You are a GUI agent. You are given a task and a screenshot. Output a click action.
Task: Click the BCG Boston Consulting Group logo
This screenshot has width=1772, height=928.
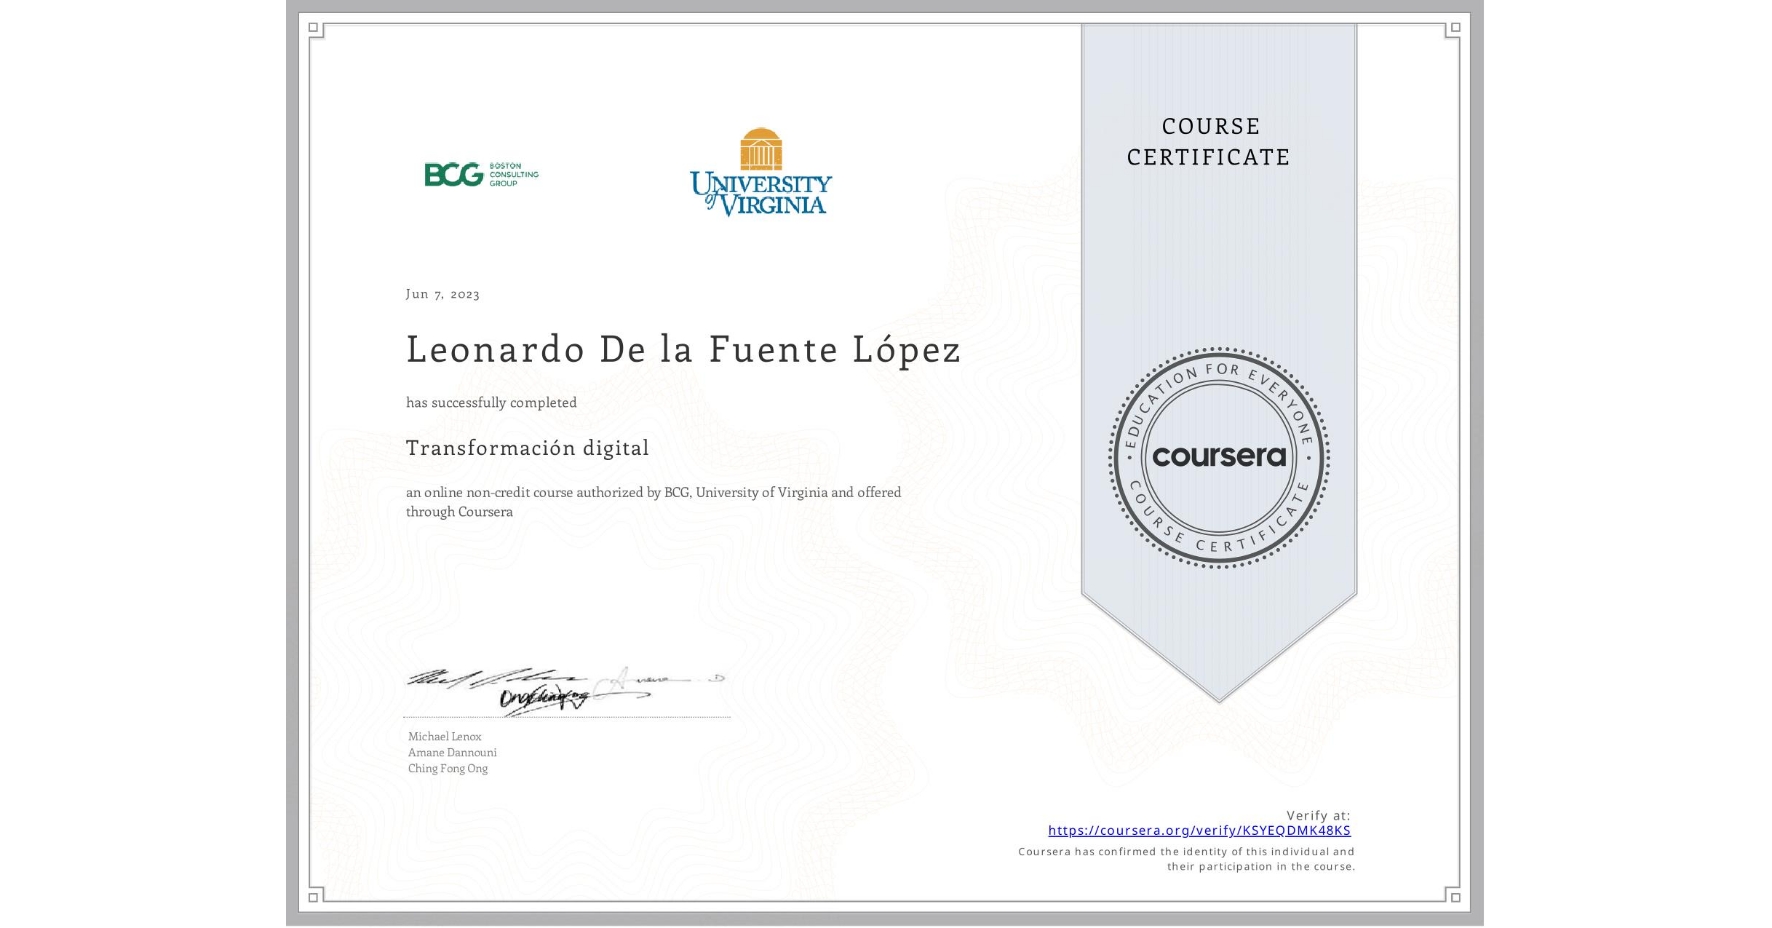click(x=481, y=175)
